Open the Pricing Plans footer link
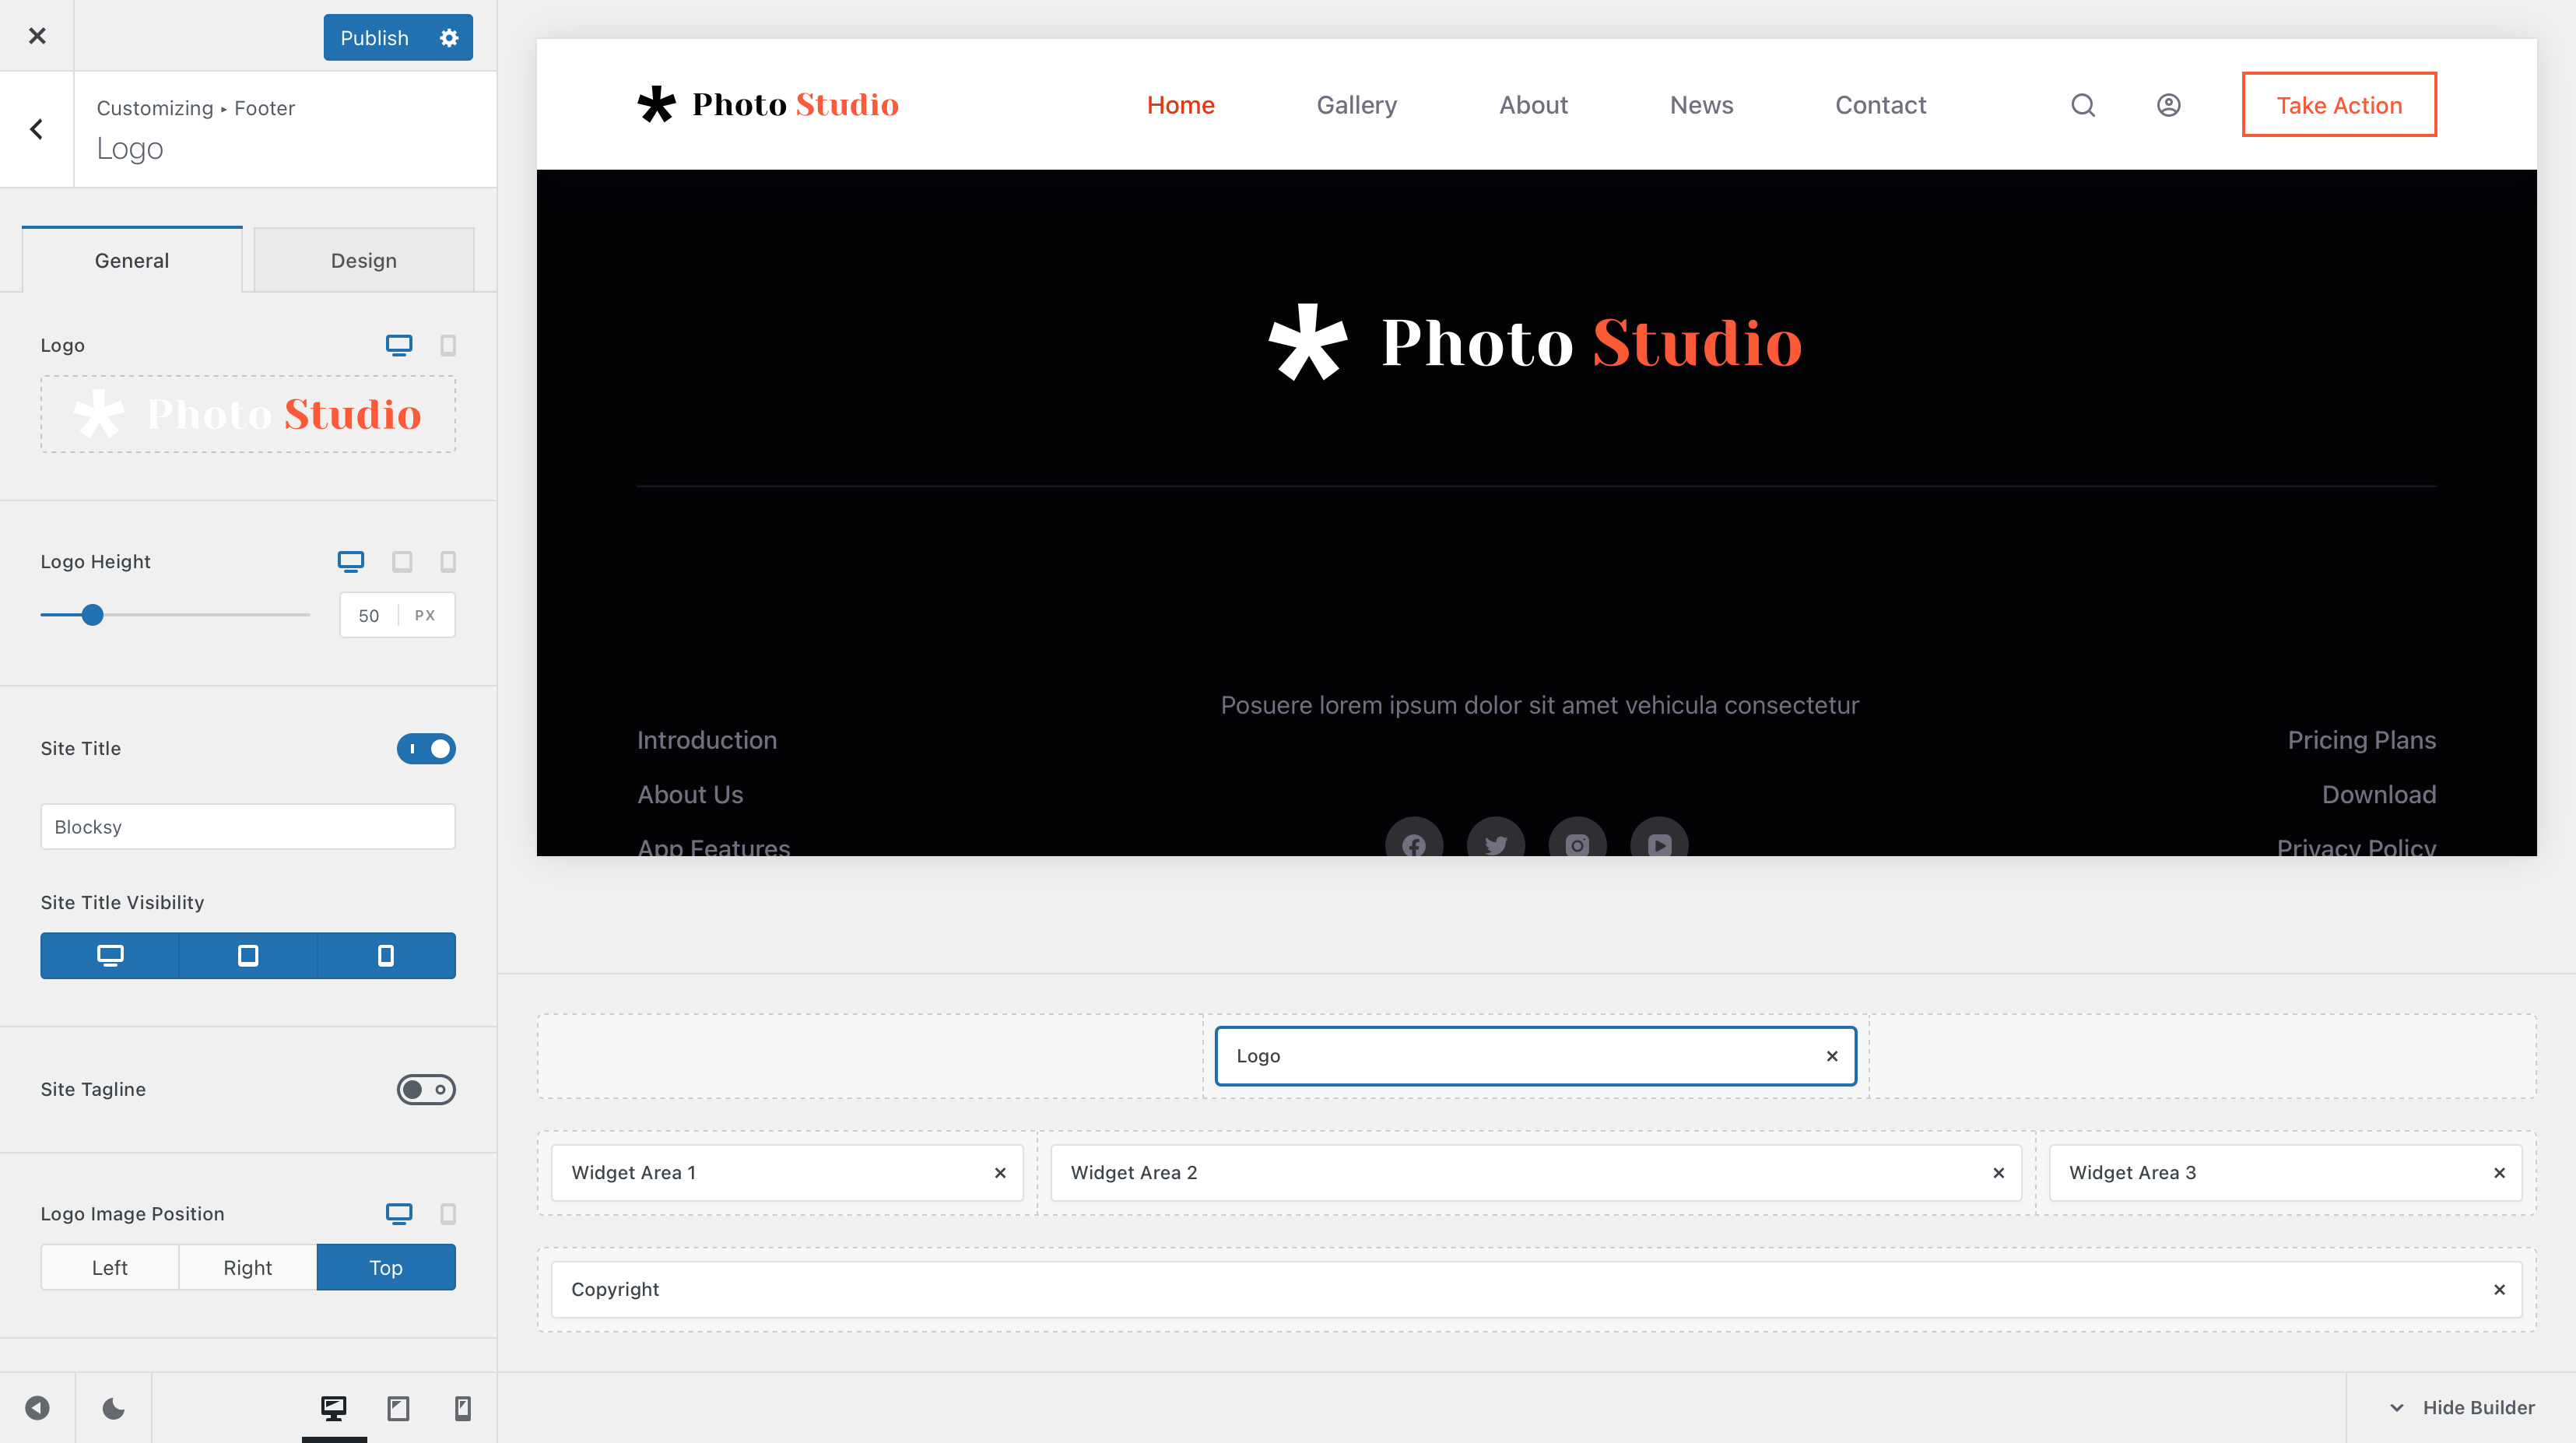This screenshot has height=1443, width=2576. tap(2362, 740)
